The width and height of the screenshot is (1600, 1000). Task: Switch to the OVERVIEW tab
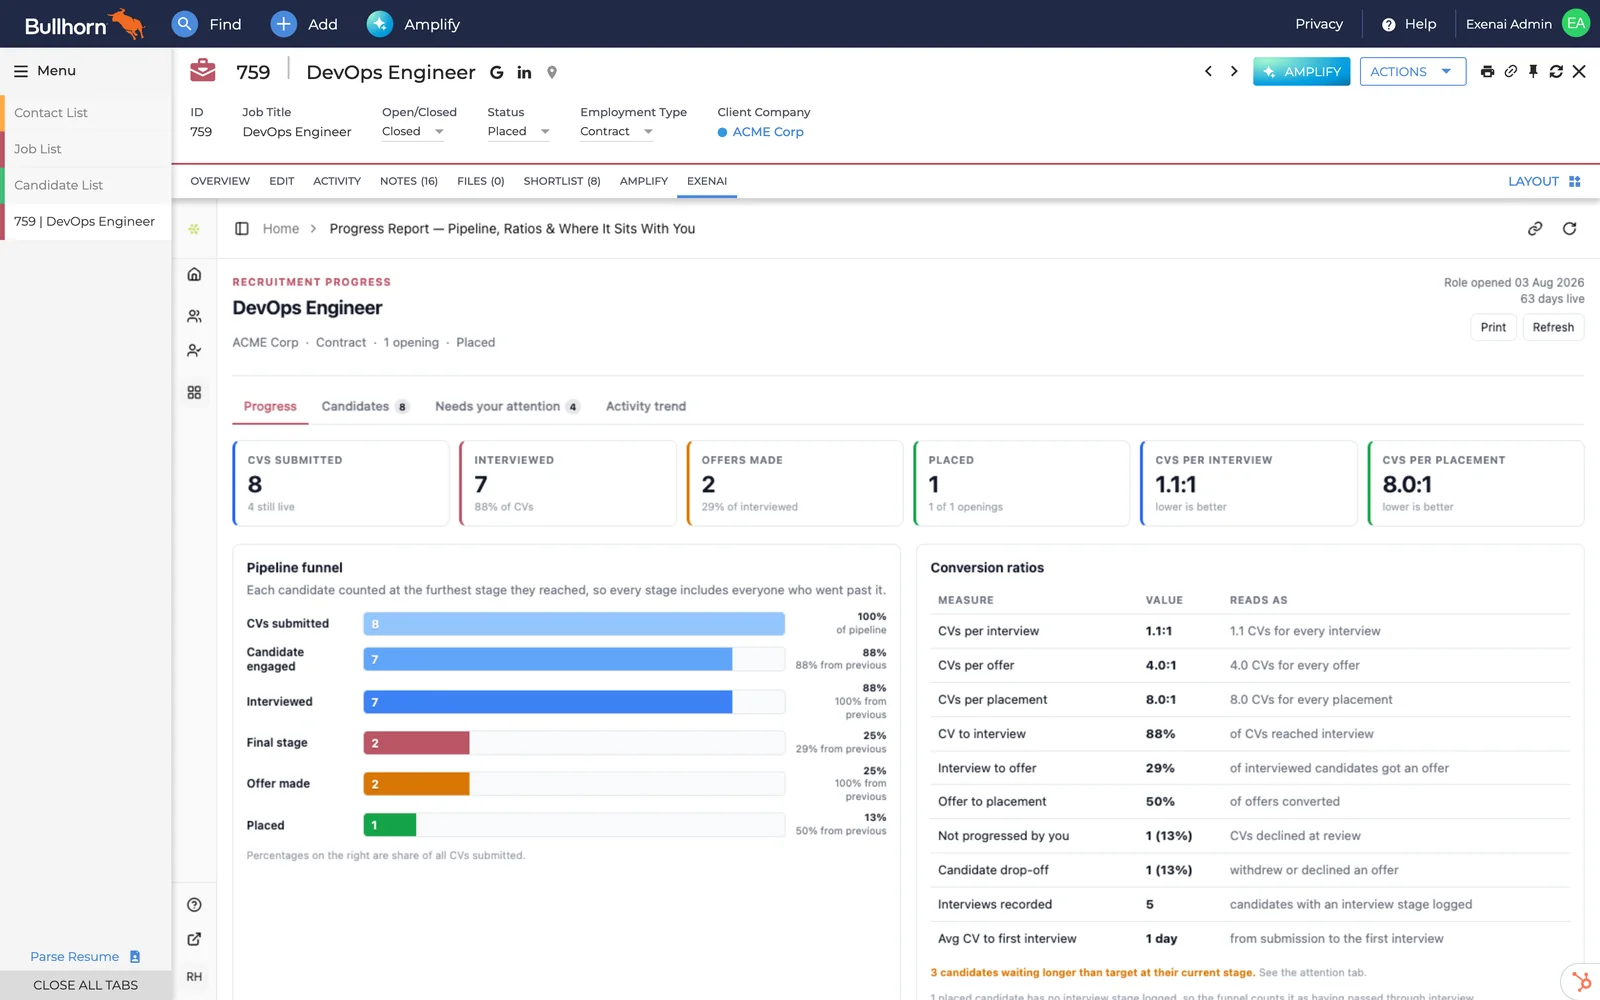point(220,181)
